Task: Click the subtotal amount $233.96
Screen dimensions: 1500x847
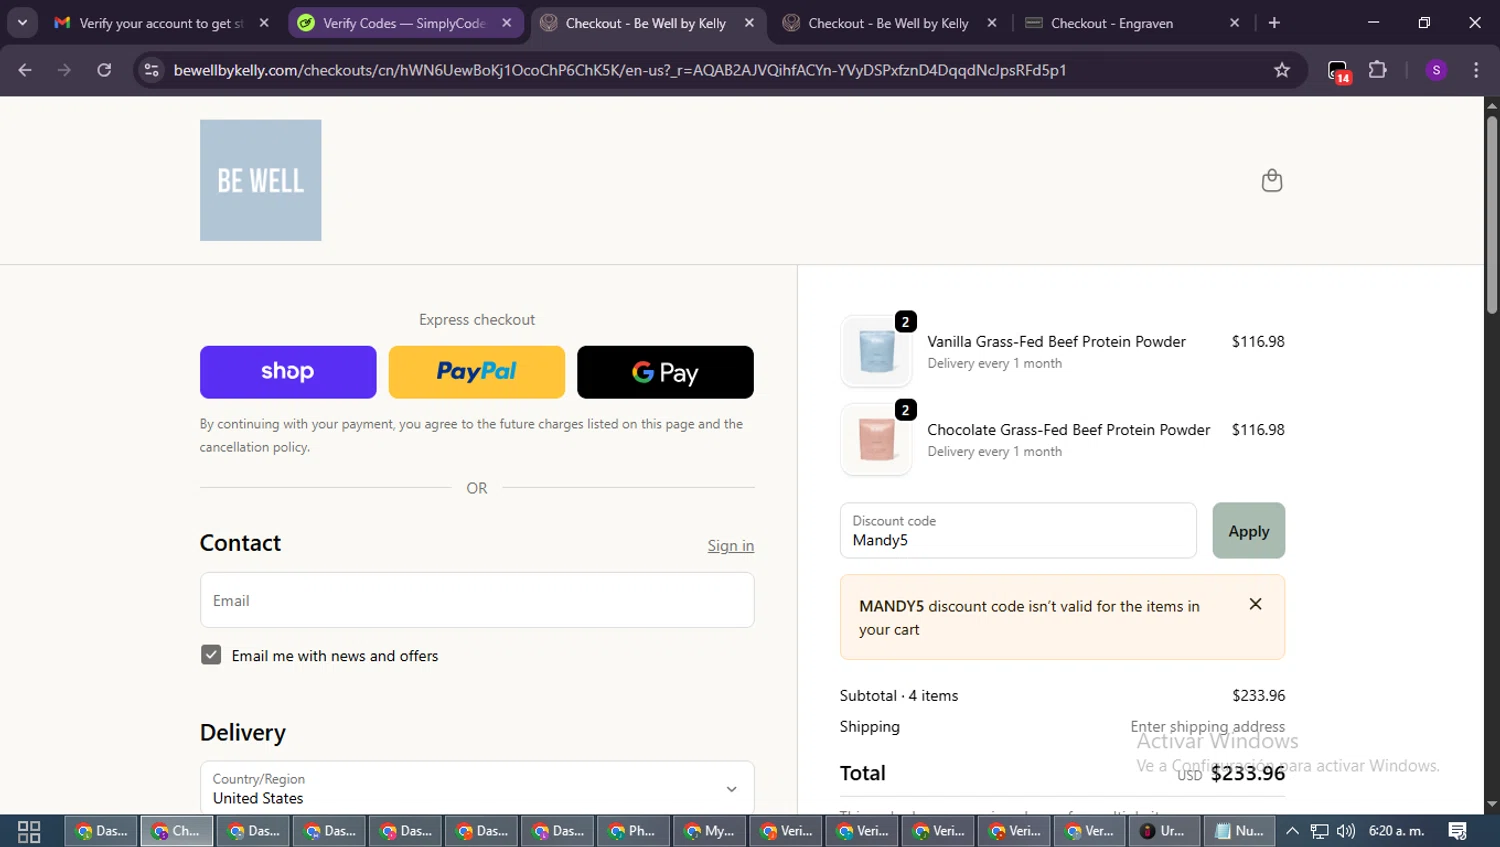Action: [x=1258, y=696]
